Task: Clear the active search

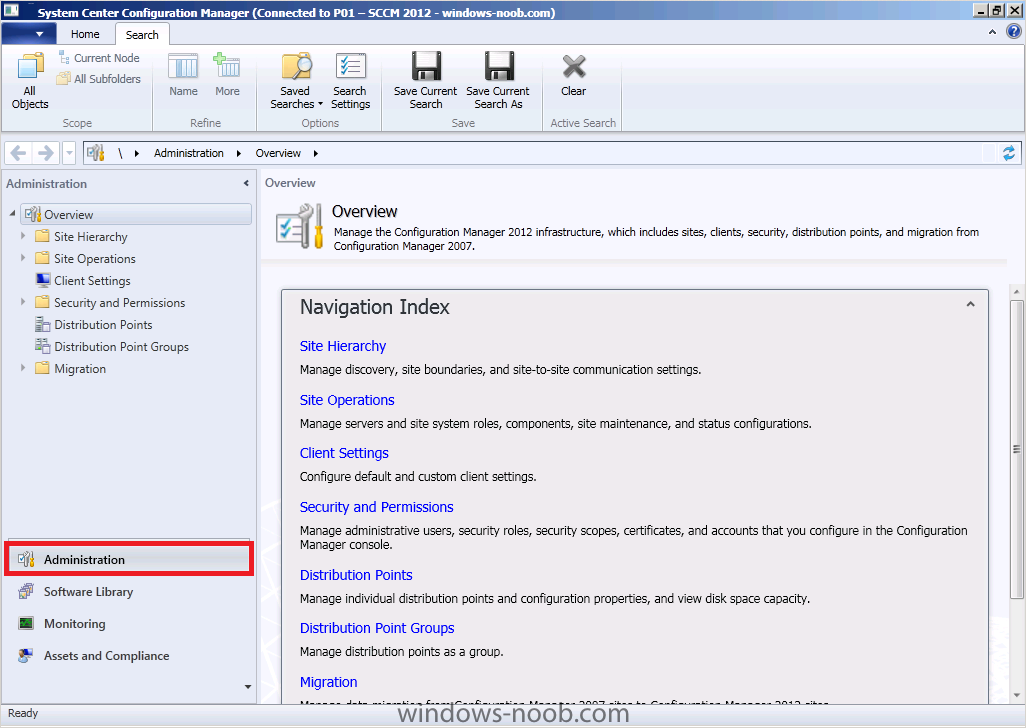Action: (x=573, y=75)
